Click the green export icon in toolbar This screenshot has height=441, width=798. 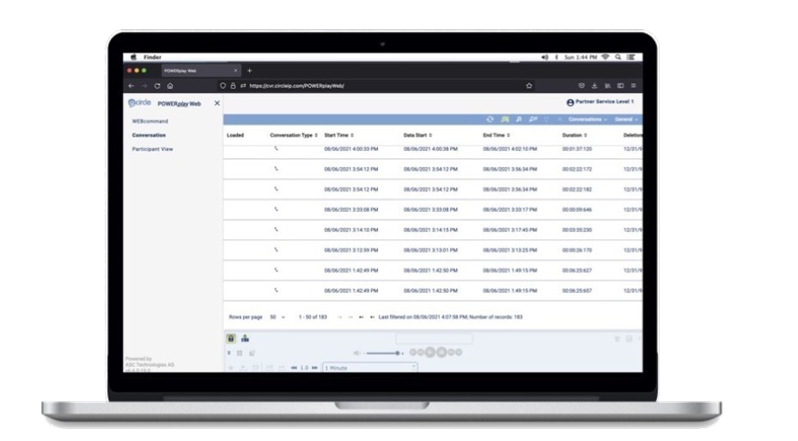[x=504, y=119]
